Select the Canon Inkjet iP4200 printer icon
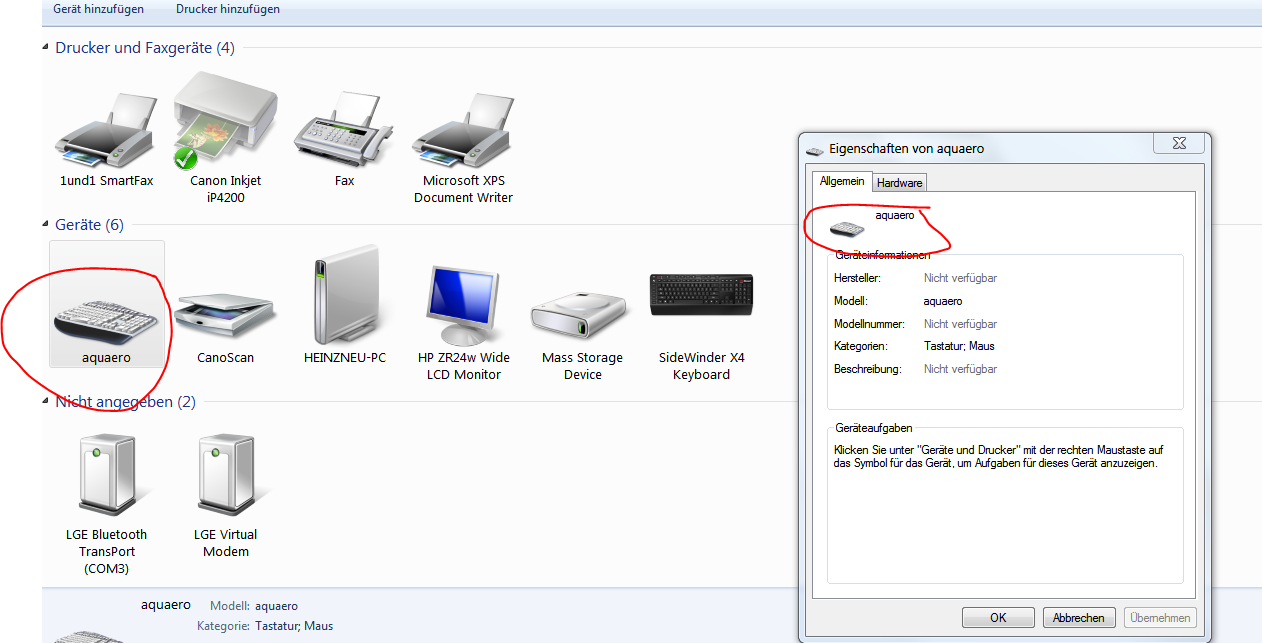This screenshot has width=1262, height=643. [x=225, y=120]
